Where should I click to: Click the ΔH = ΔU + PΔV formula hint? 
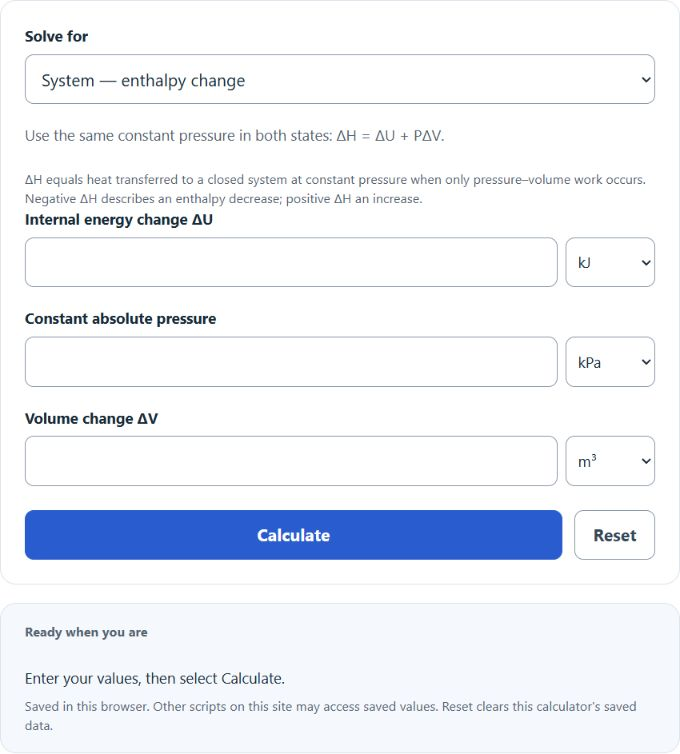(x=235, y=136)
